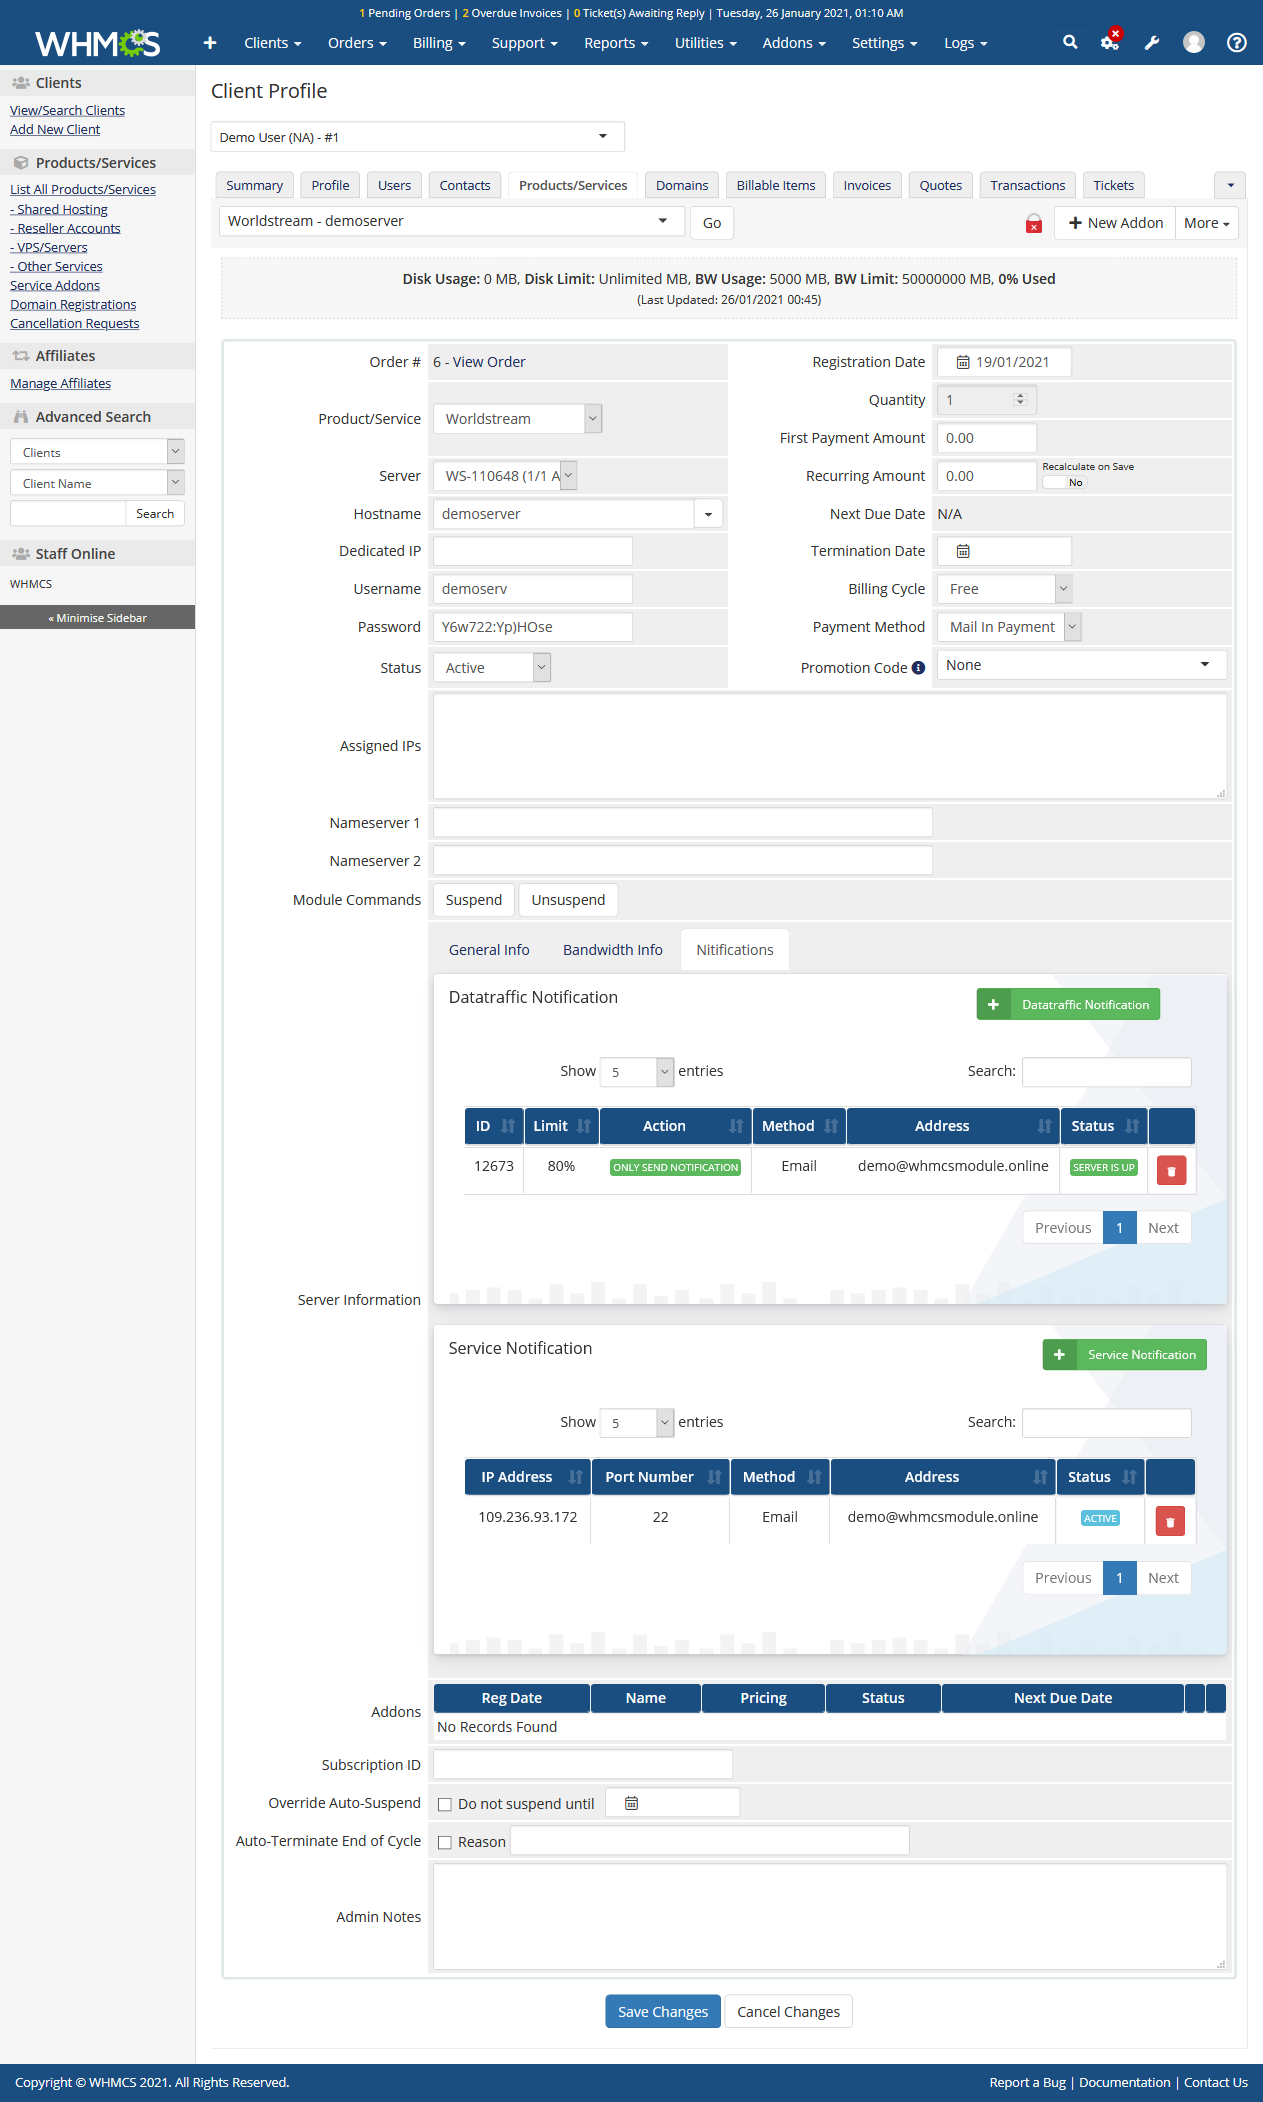The width and height of the screenshot is (1263, 2102).
Task: Click the Datatraffic Notification search field
Action: point(1106,1072)
